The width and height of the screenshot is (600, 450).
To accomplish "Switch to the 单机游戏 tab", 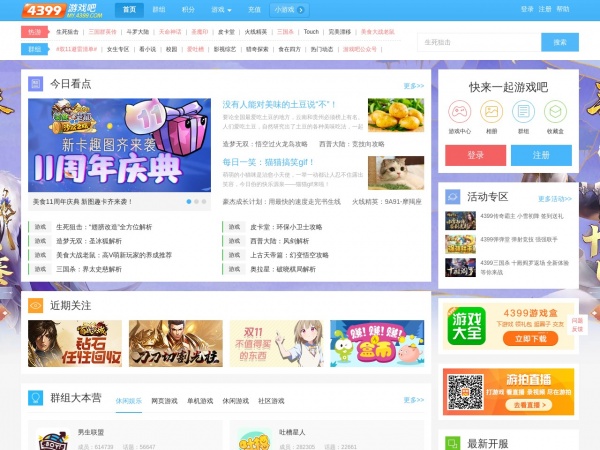I will coord(200,401).
